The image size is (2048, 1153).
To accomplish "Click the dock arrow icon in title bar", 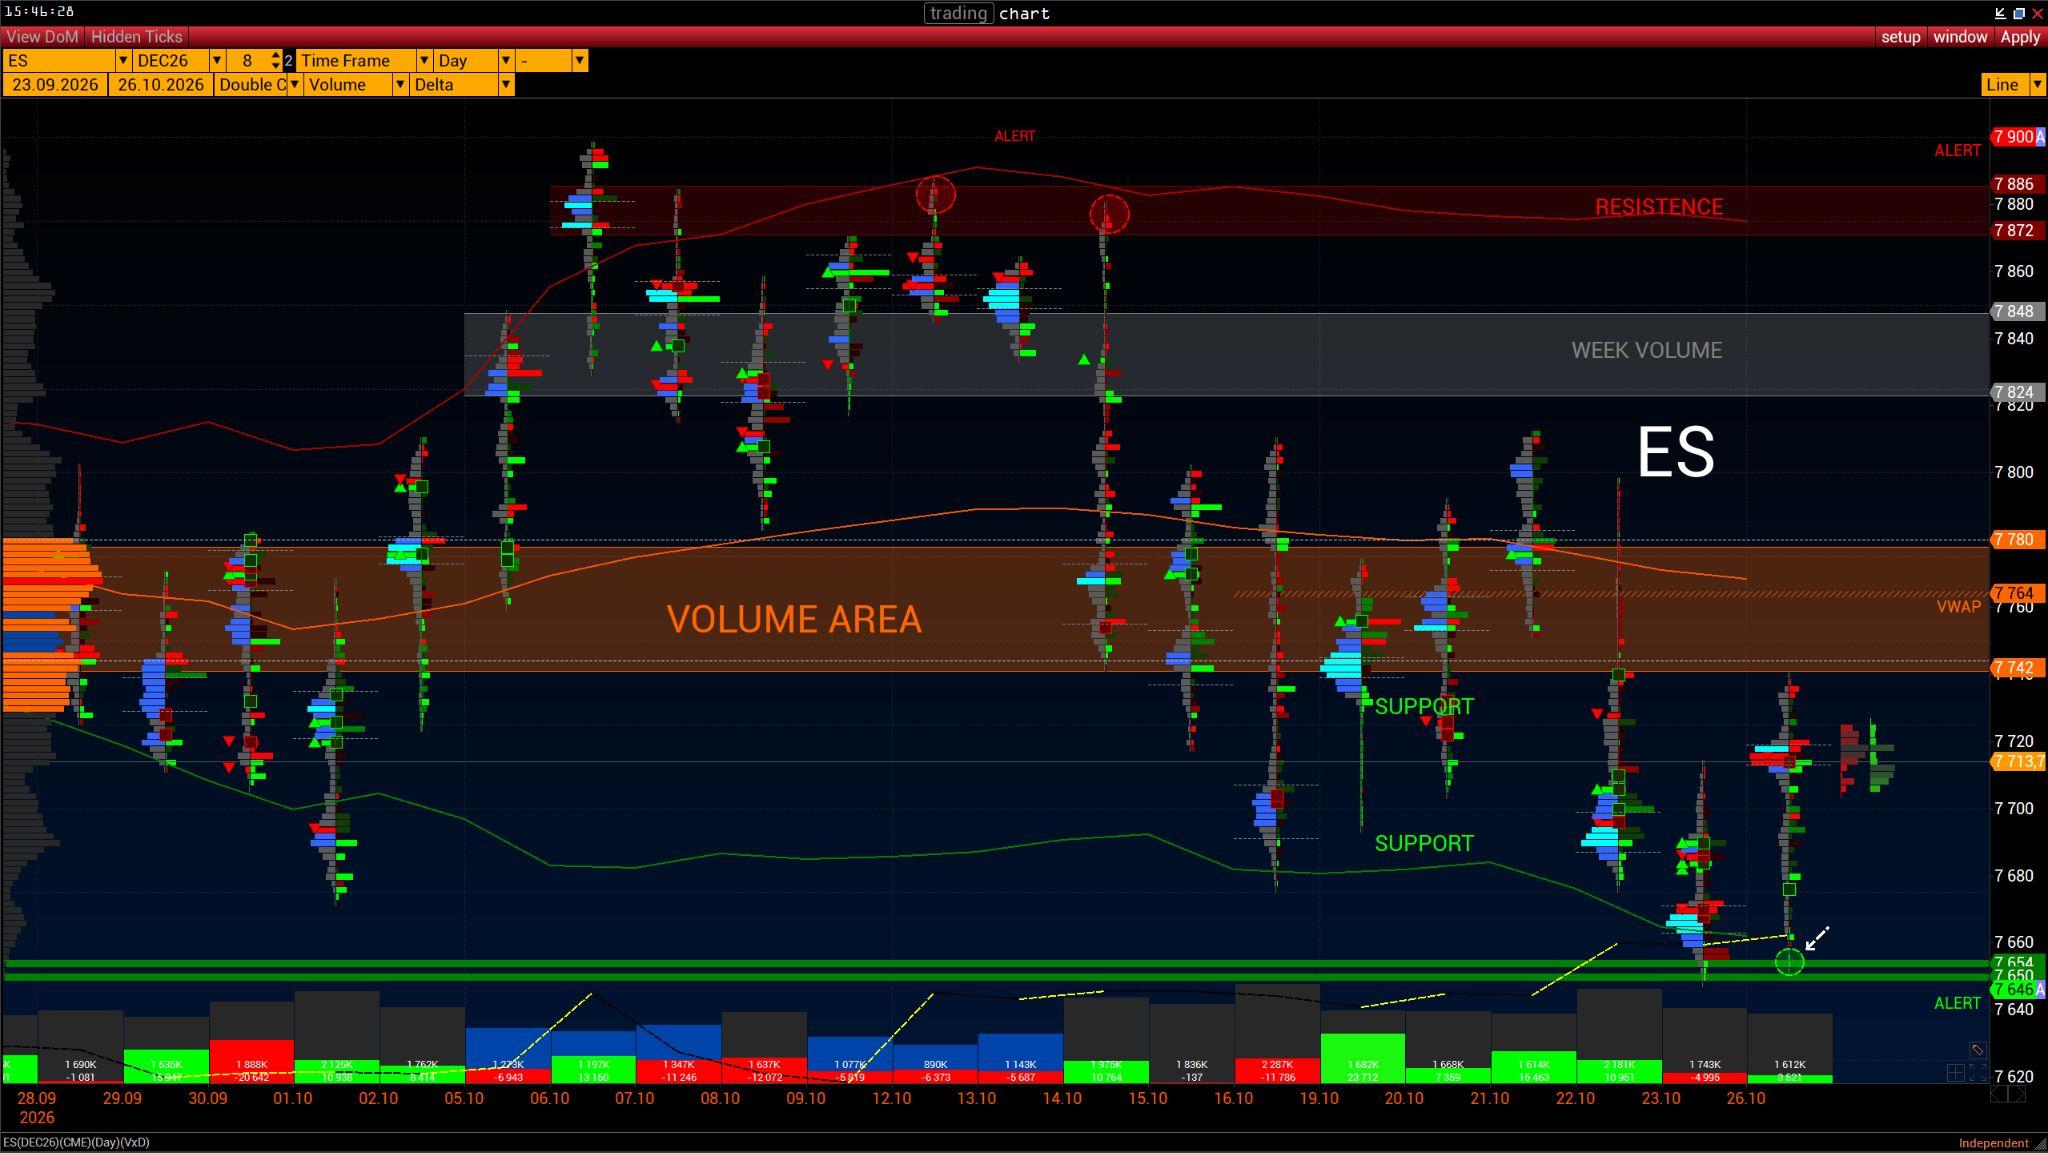I will coord(2000,13).
